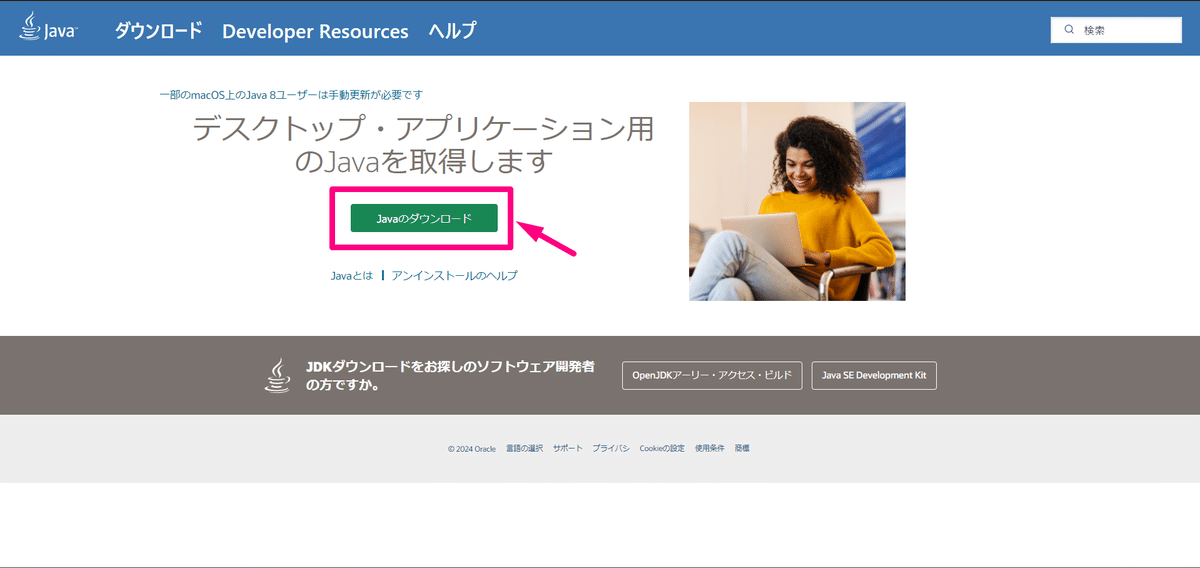Click the JDKダウンロードをお探しの banner text
1200x568 pixels.
450,375
